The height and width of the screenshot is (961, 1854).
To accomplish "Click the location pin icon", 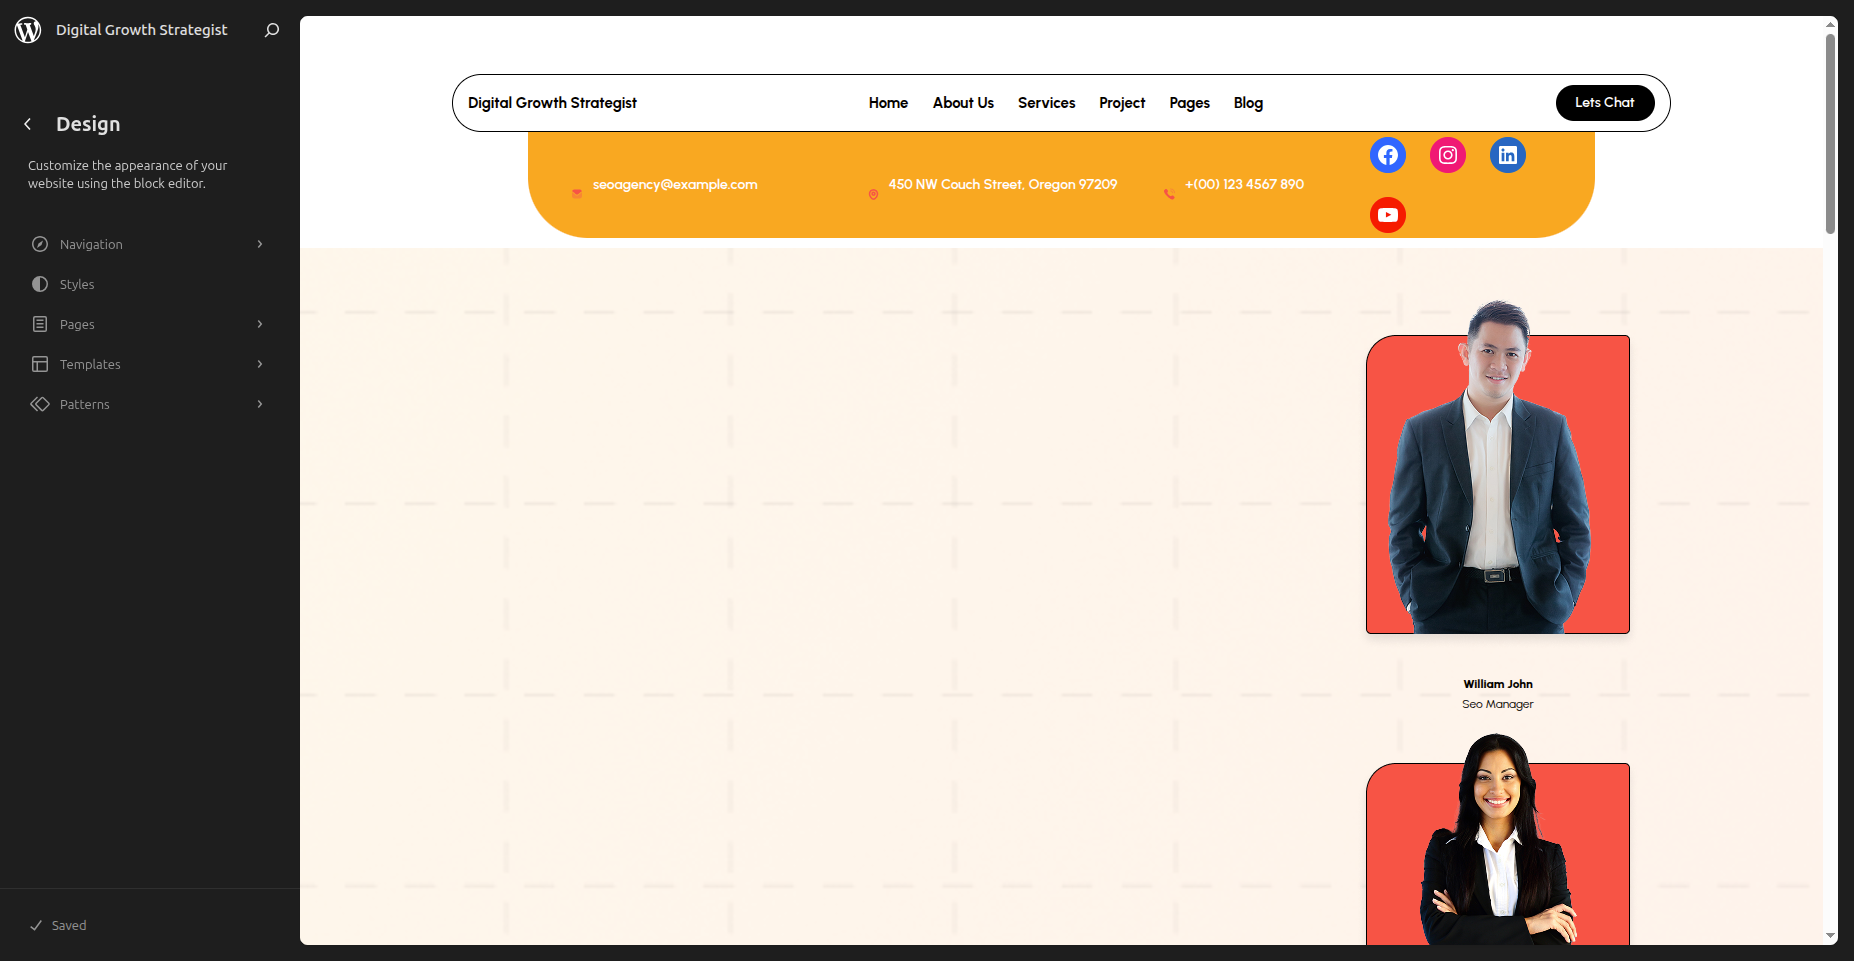I will tap(873, 194).
